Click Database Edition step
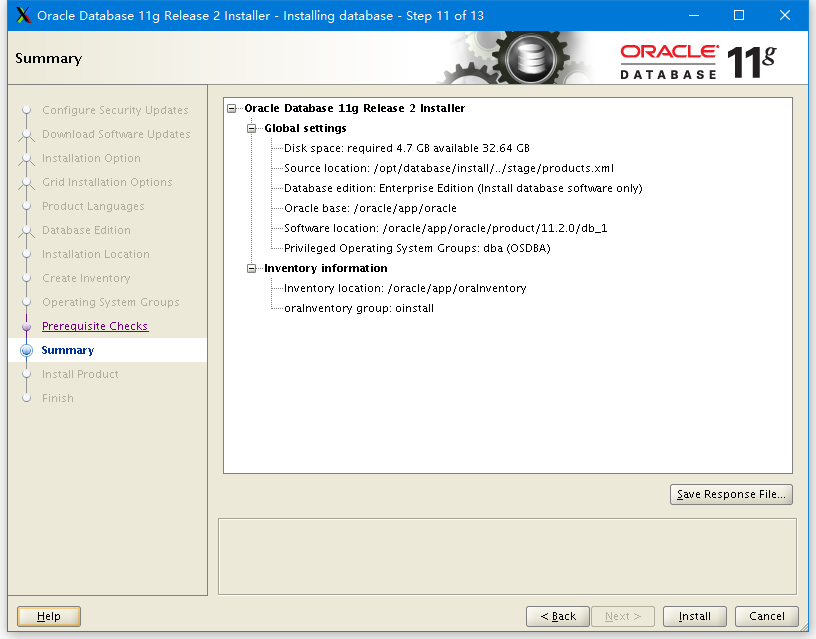 (x=86, y=230)
